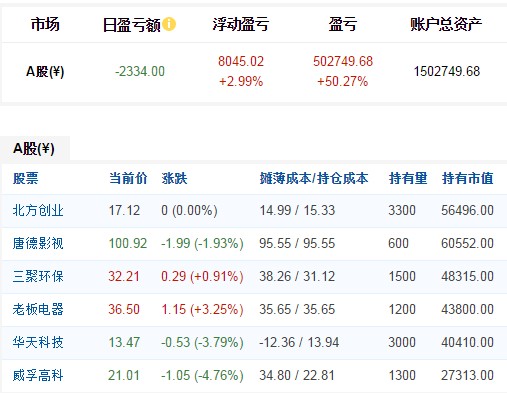Open the 威孚高科 stock link
The image size is (507, 393).
[x=38, y=375]
